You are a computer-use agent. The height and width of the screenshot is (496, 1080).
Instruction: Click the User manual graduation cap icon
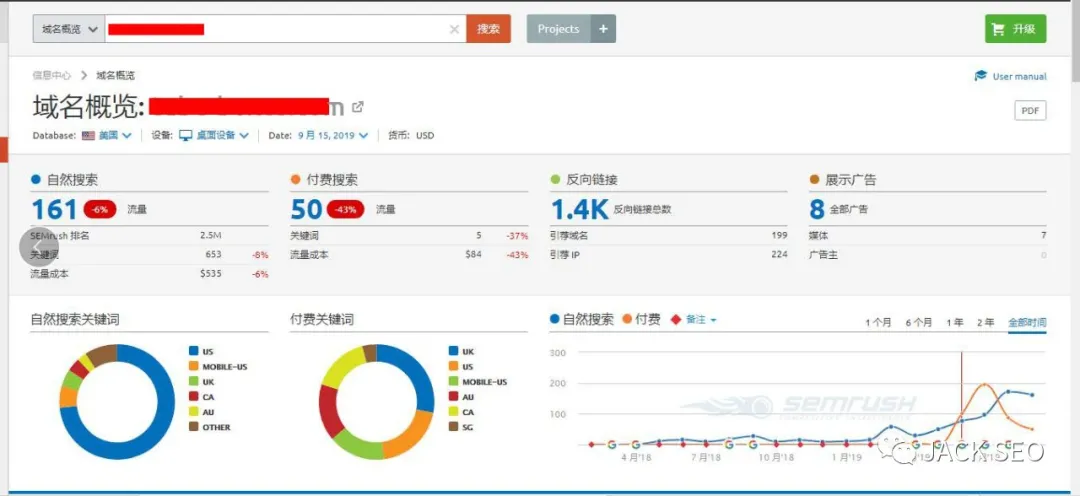[981, 76]
